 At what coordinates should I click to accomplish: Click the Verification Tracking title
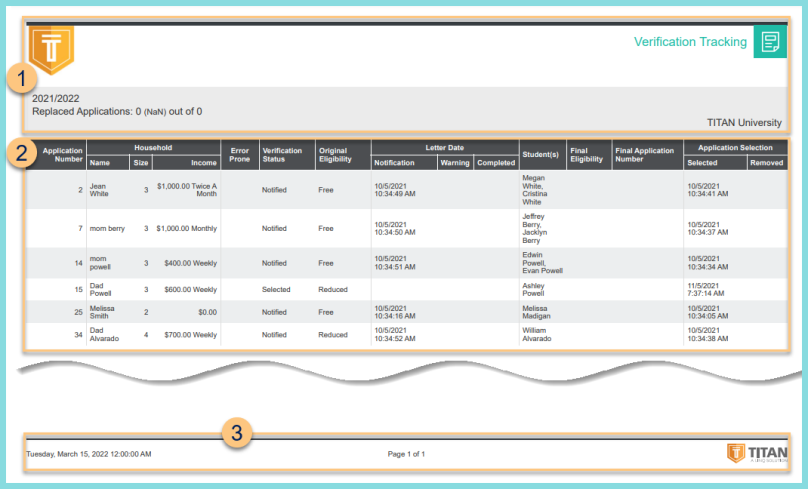tap(690, 42)
